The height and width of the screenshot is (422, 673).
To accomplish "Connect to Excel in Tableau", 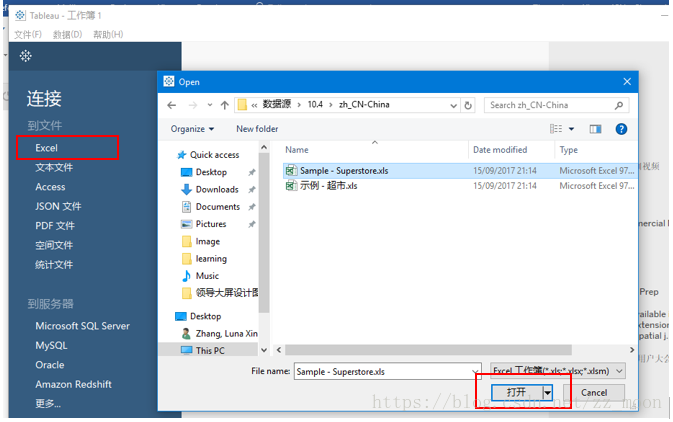I will click(x=46, y=148).
